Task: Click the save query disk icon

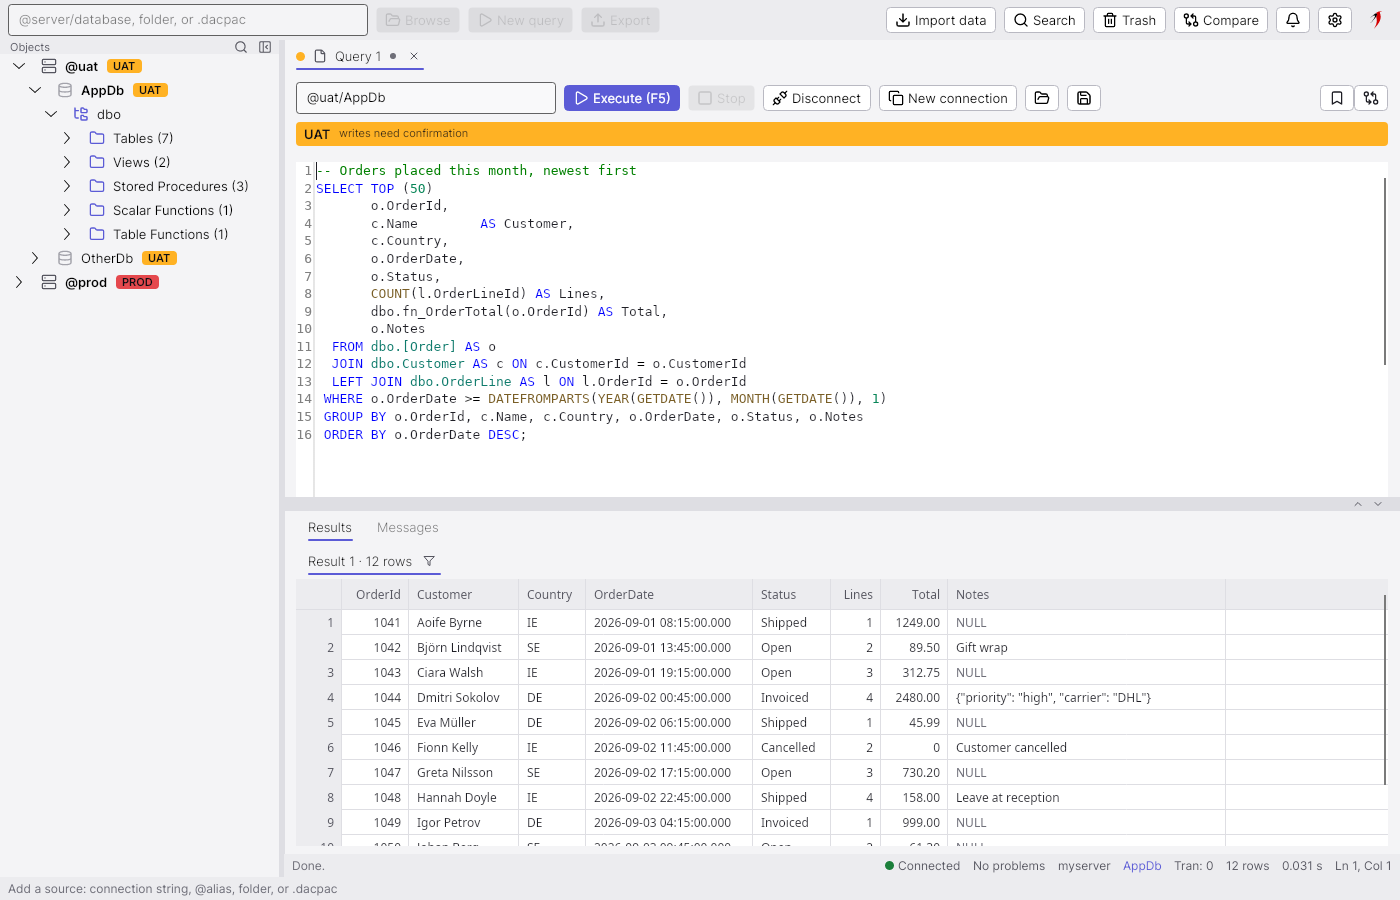Action: [1084, 98]
